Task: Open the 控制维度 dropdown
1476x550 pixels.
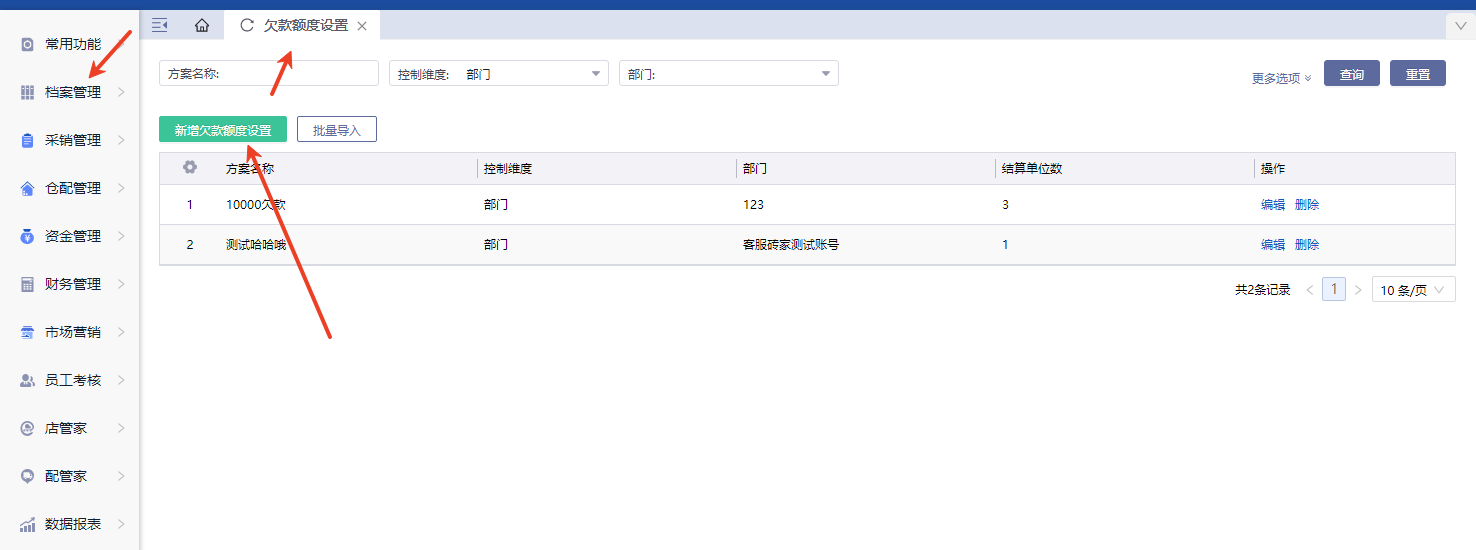Action: (498, 74)
